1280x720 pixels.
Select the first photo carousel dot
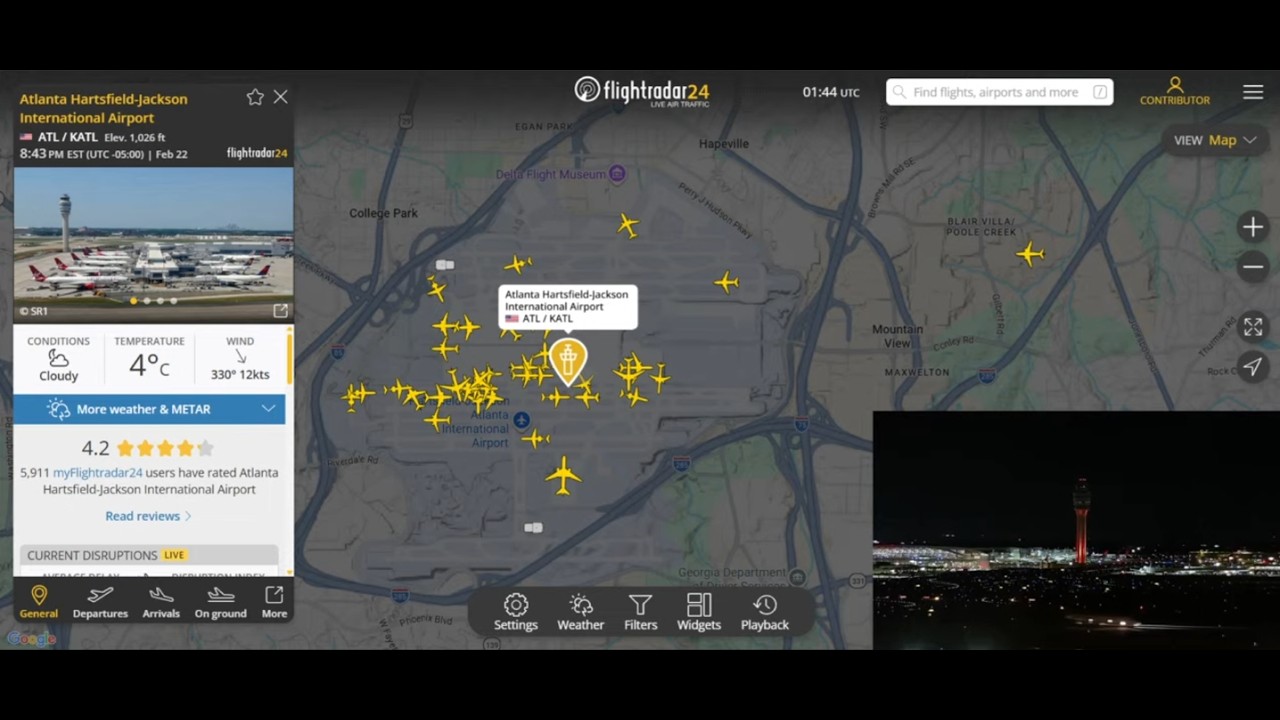point(134,301)
